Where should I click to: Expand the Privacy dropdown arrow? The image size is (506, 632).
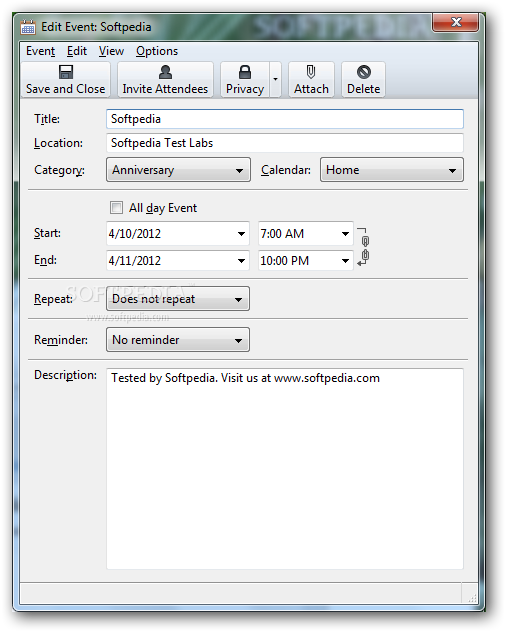(x=275, y=80)
